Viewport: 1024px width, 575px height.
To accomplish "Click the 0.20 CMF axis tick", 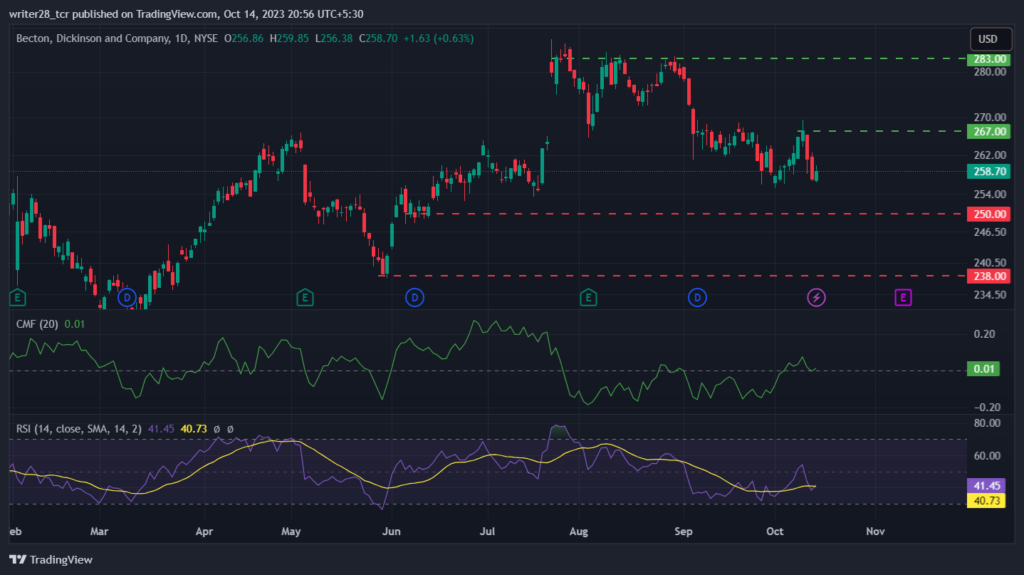I will pos(984,334).
